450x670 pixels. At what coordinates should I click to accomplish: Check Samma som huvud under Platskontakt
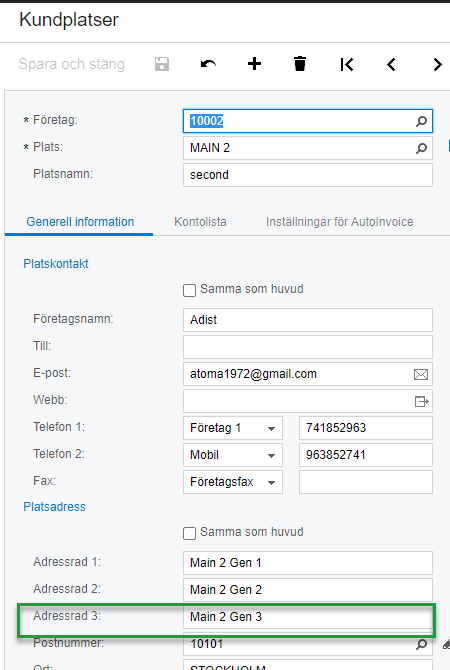(x=189, y=290)
